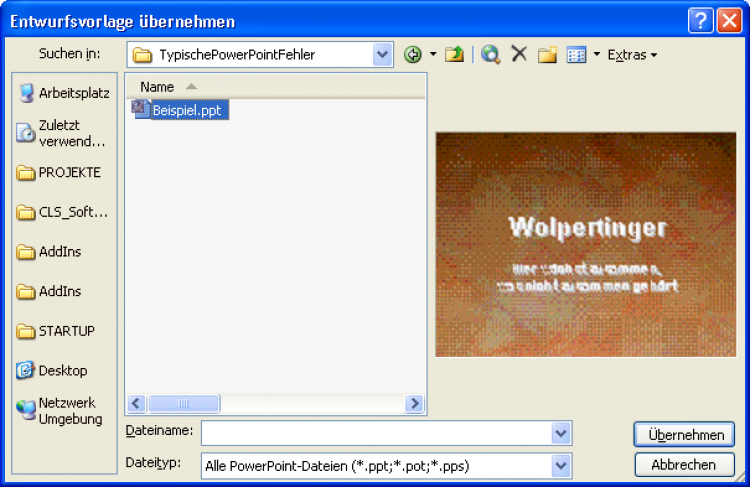Click the file list's right scroll arrow

pos(414,404)
